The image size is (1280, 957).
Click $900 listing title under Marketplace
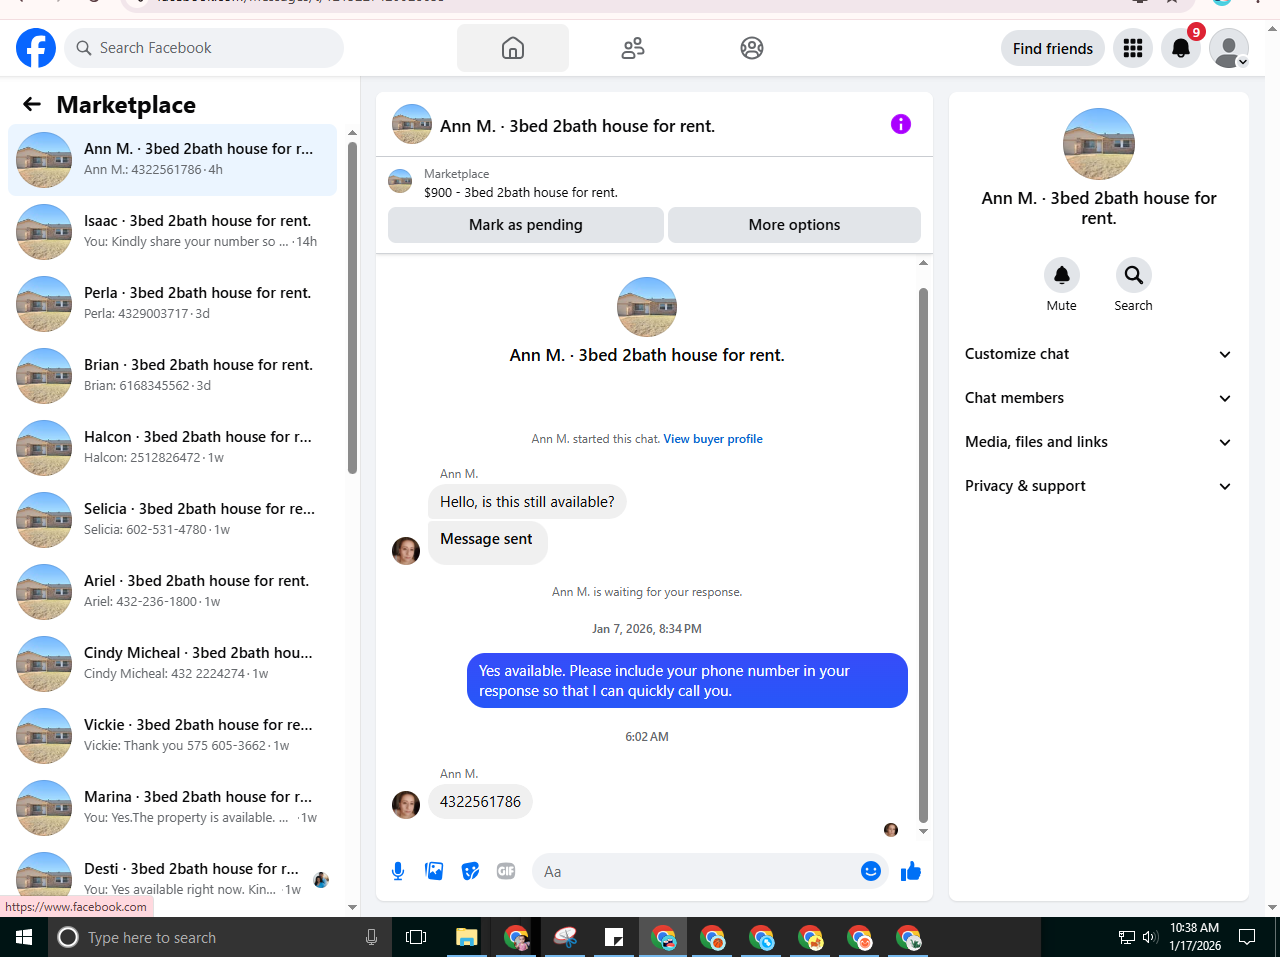521,193
